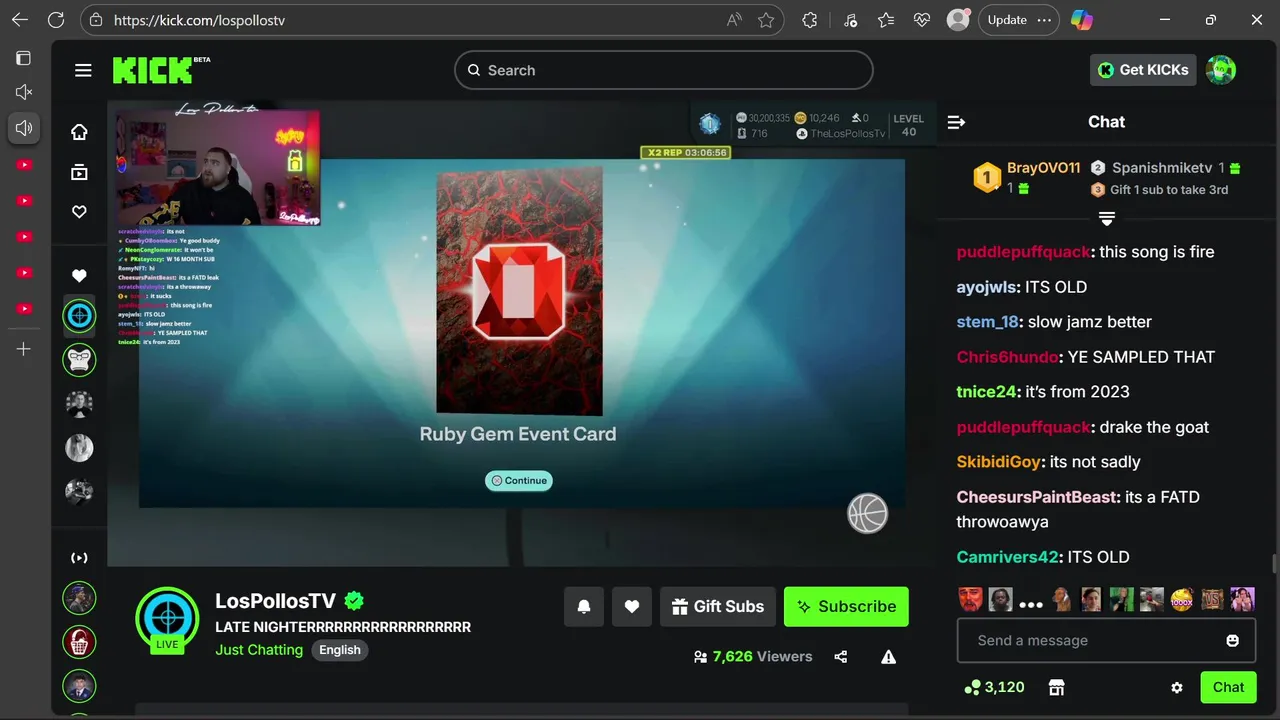Screen dimensions: 1280x720
Task: Open Following heart outline icon in sidebar
Action: (79, 212)
